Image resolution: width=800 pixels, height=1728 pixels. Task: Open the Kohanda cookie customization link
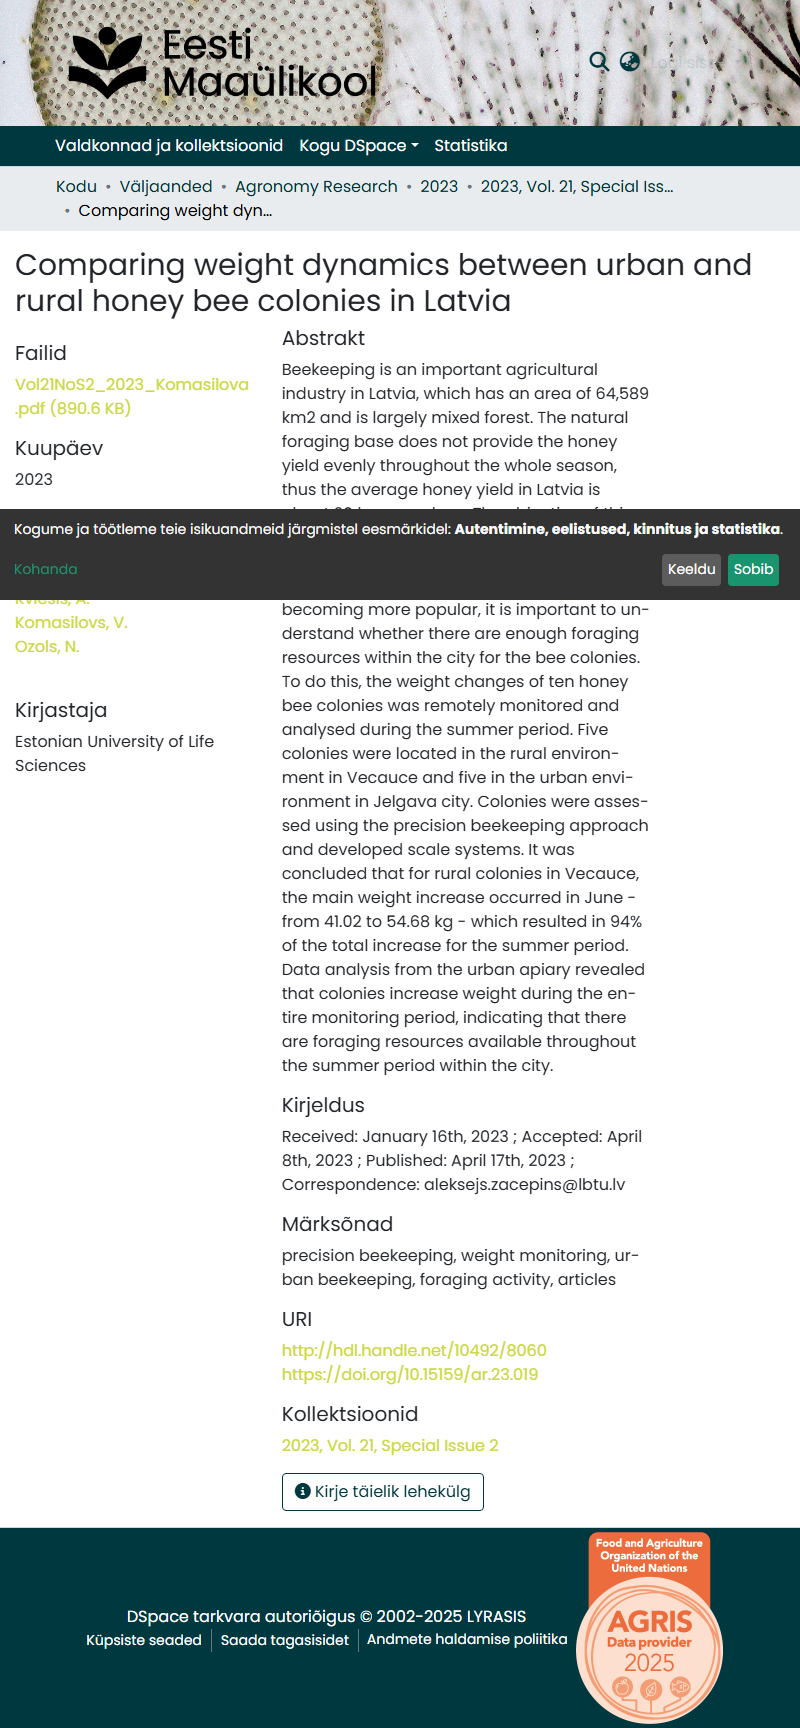46,569
